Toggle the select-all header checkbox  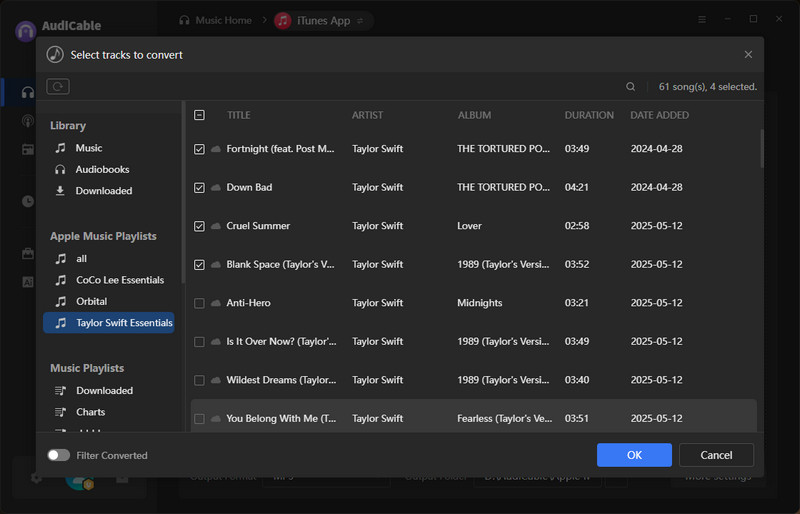pyautogui.click(x=199, y=115)
